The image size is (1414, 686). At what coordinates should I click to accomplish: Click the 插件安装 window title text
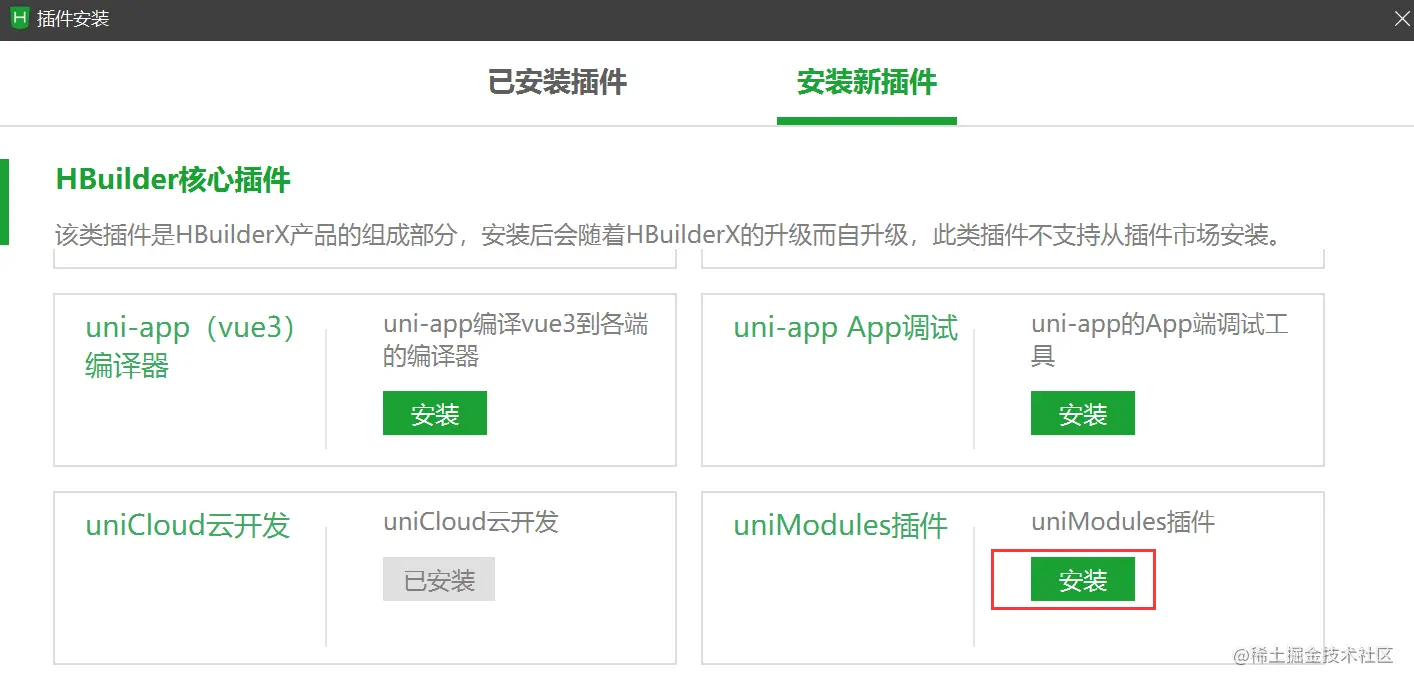[x=73, y=19]
